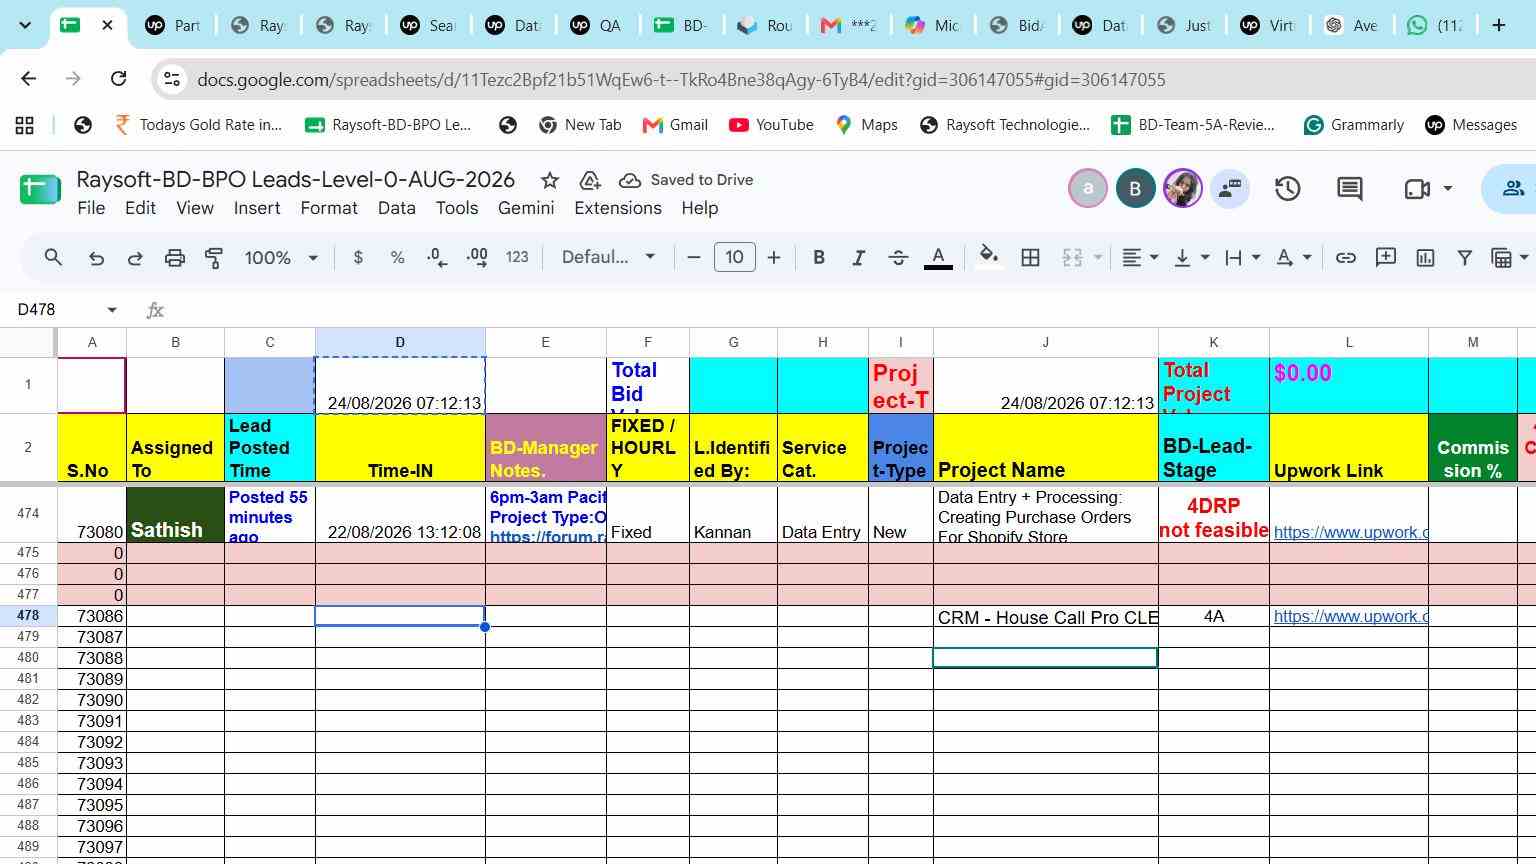This screenshot has width=1536, height=864.
Task: Open the zoom 100% dropdown
Action: pos(281,257)
